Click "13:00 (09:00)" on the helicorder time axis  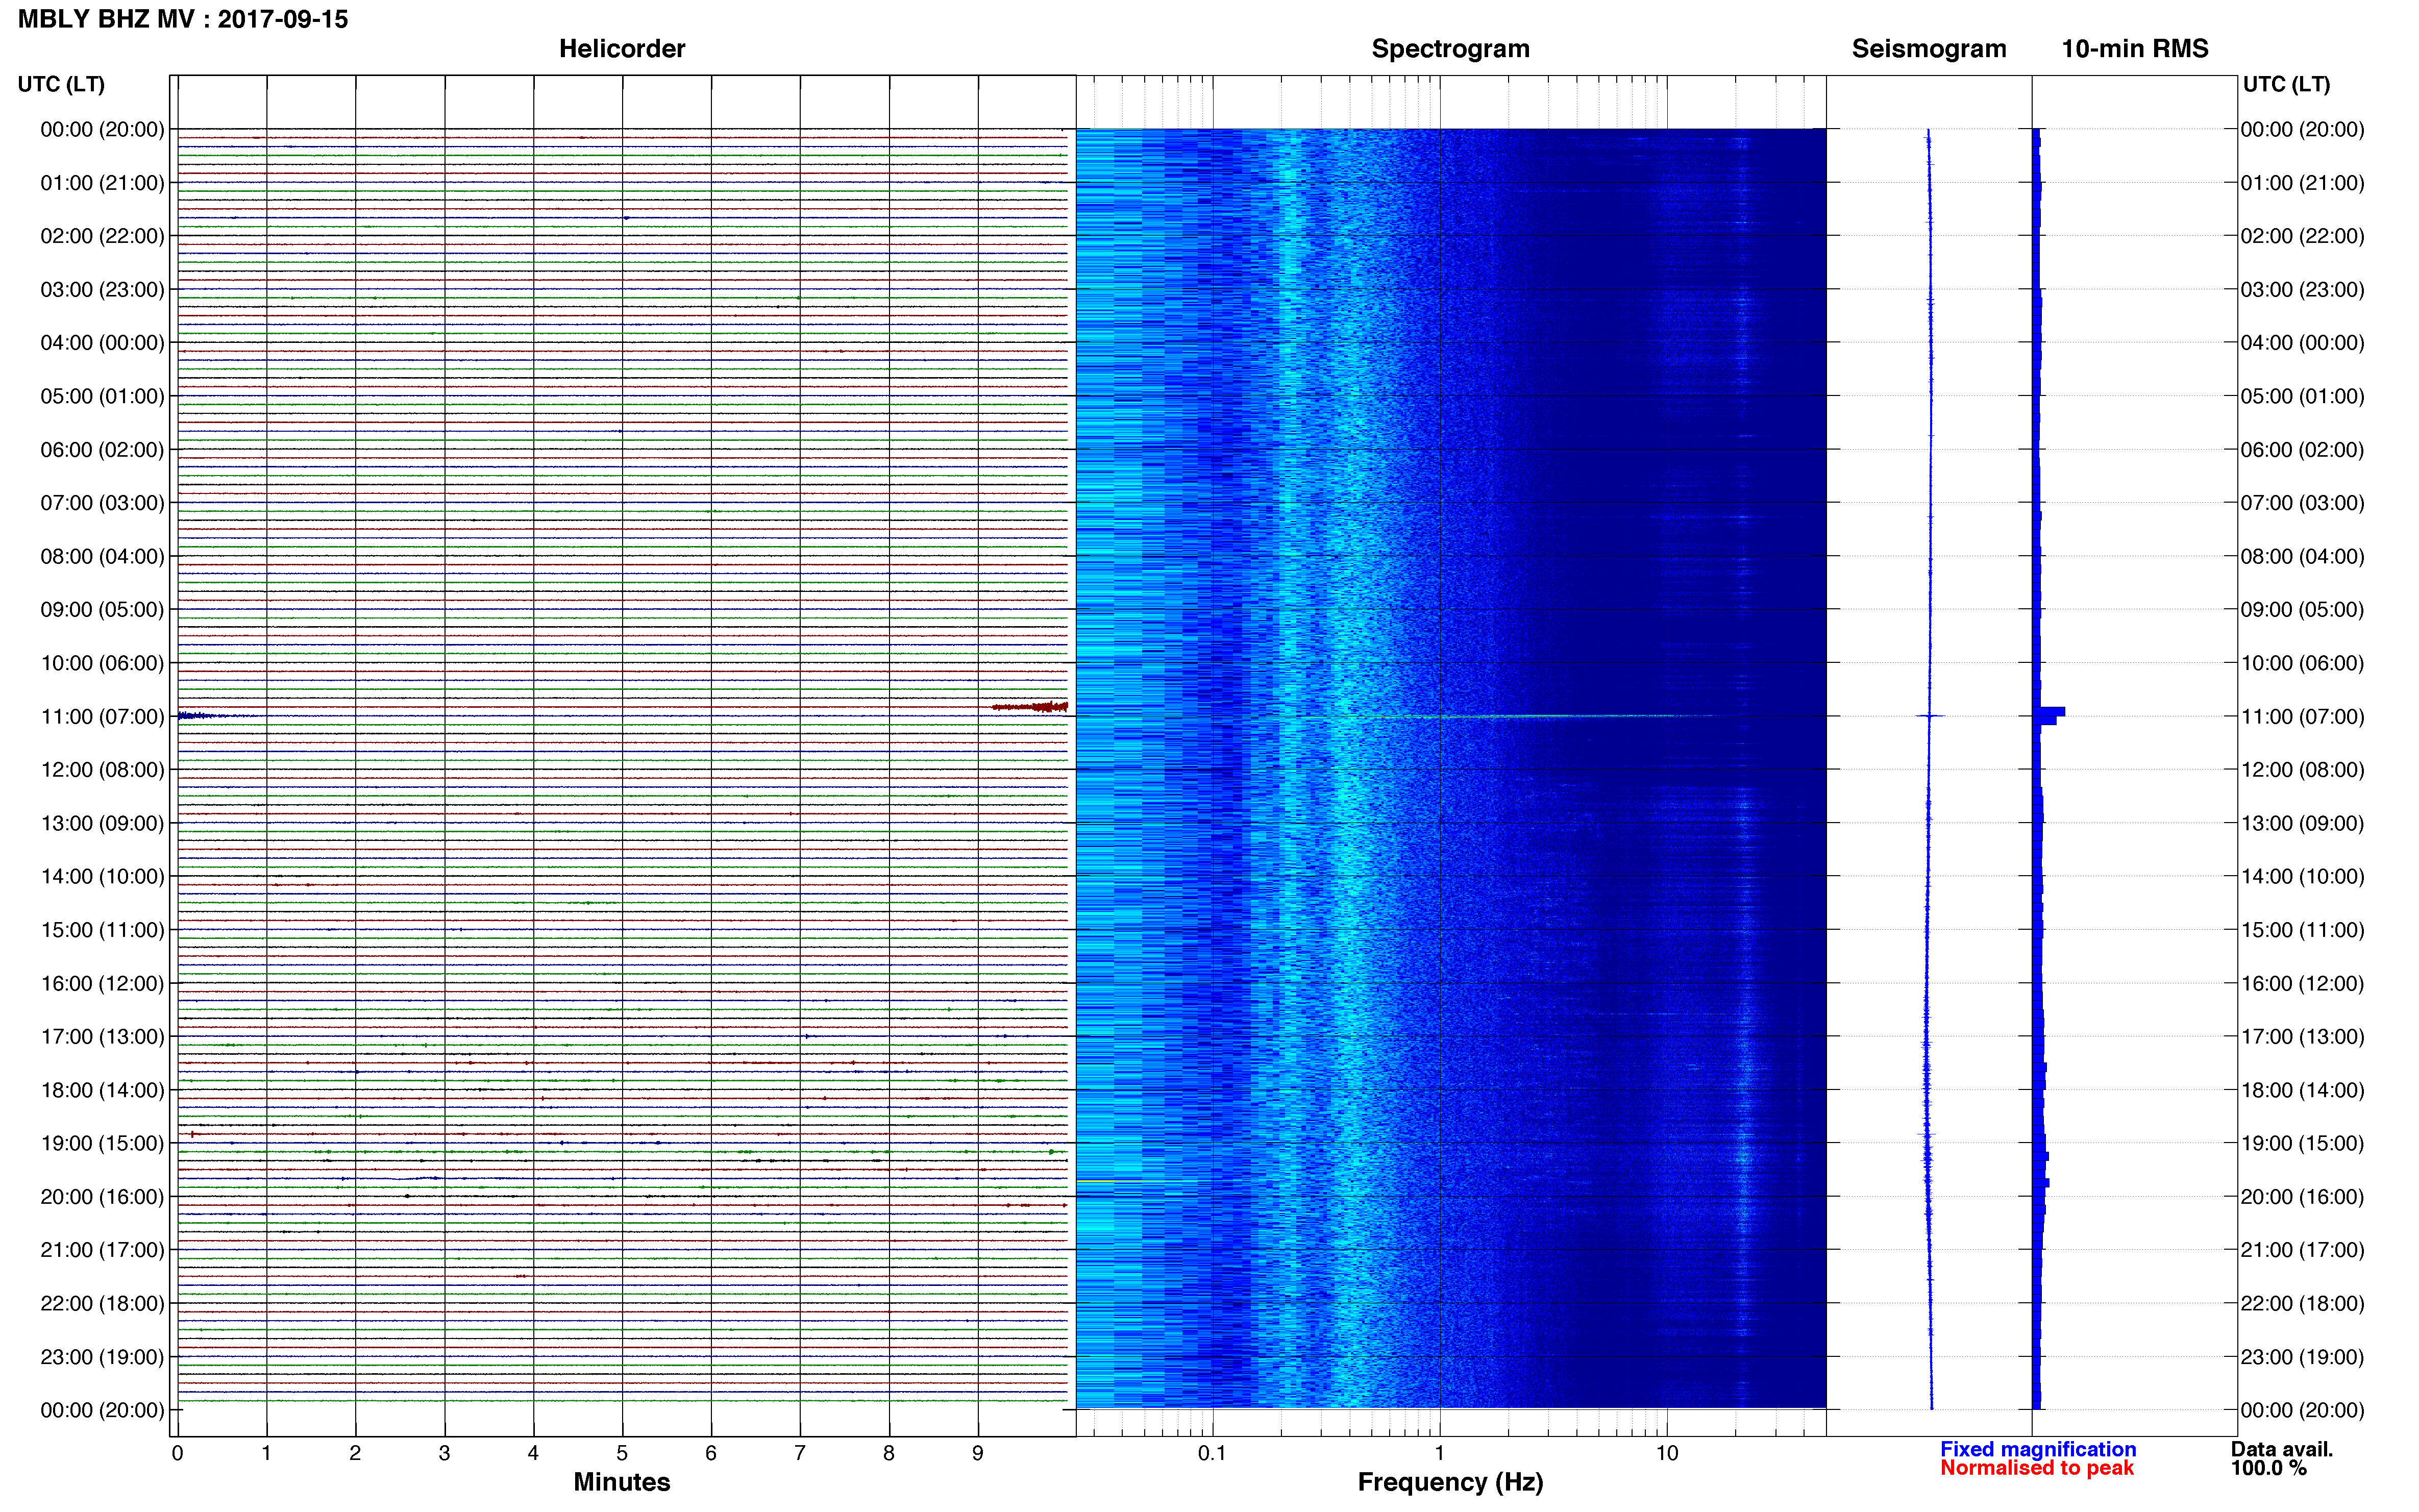point(102,823)
